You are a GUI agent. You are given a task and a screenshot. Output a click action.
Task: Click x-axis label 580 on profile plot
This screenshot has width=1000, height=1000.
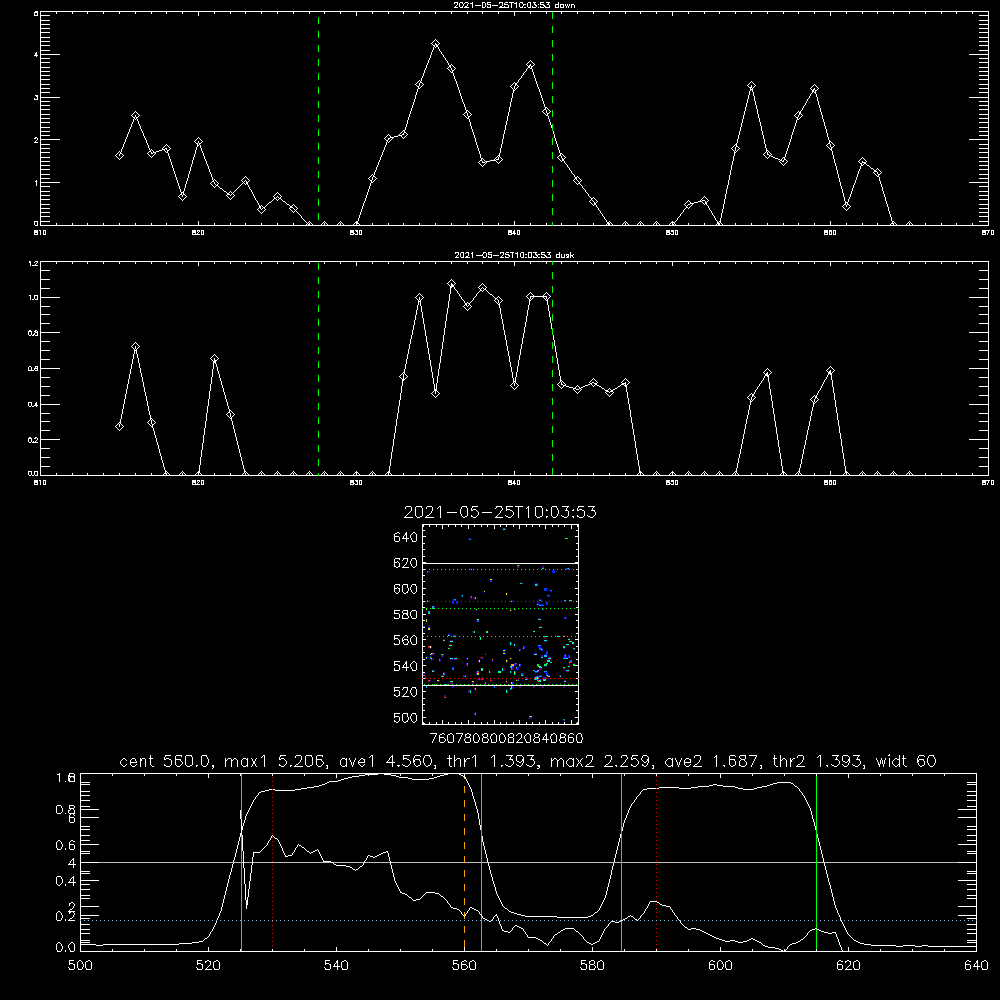click(592, 966)
